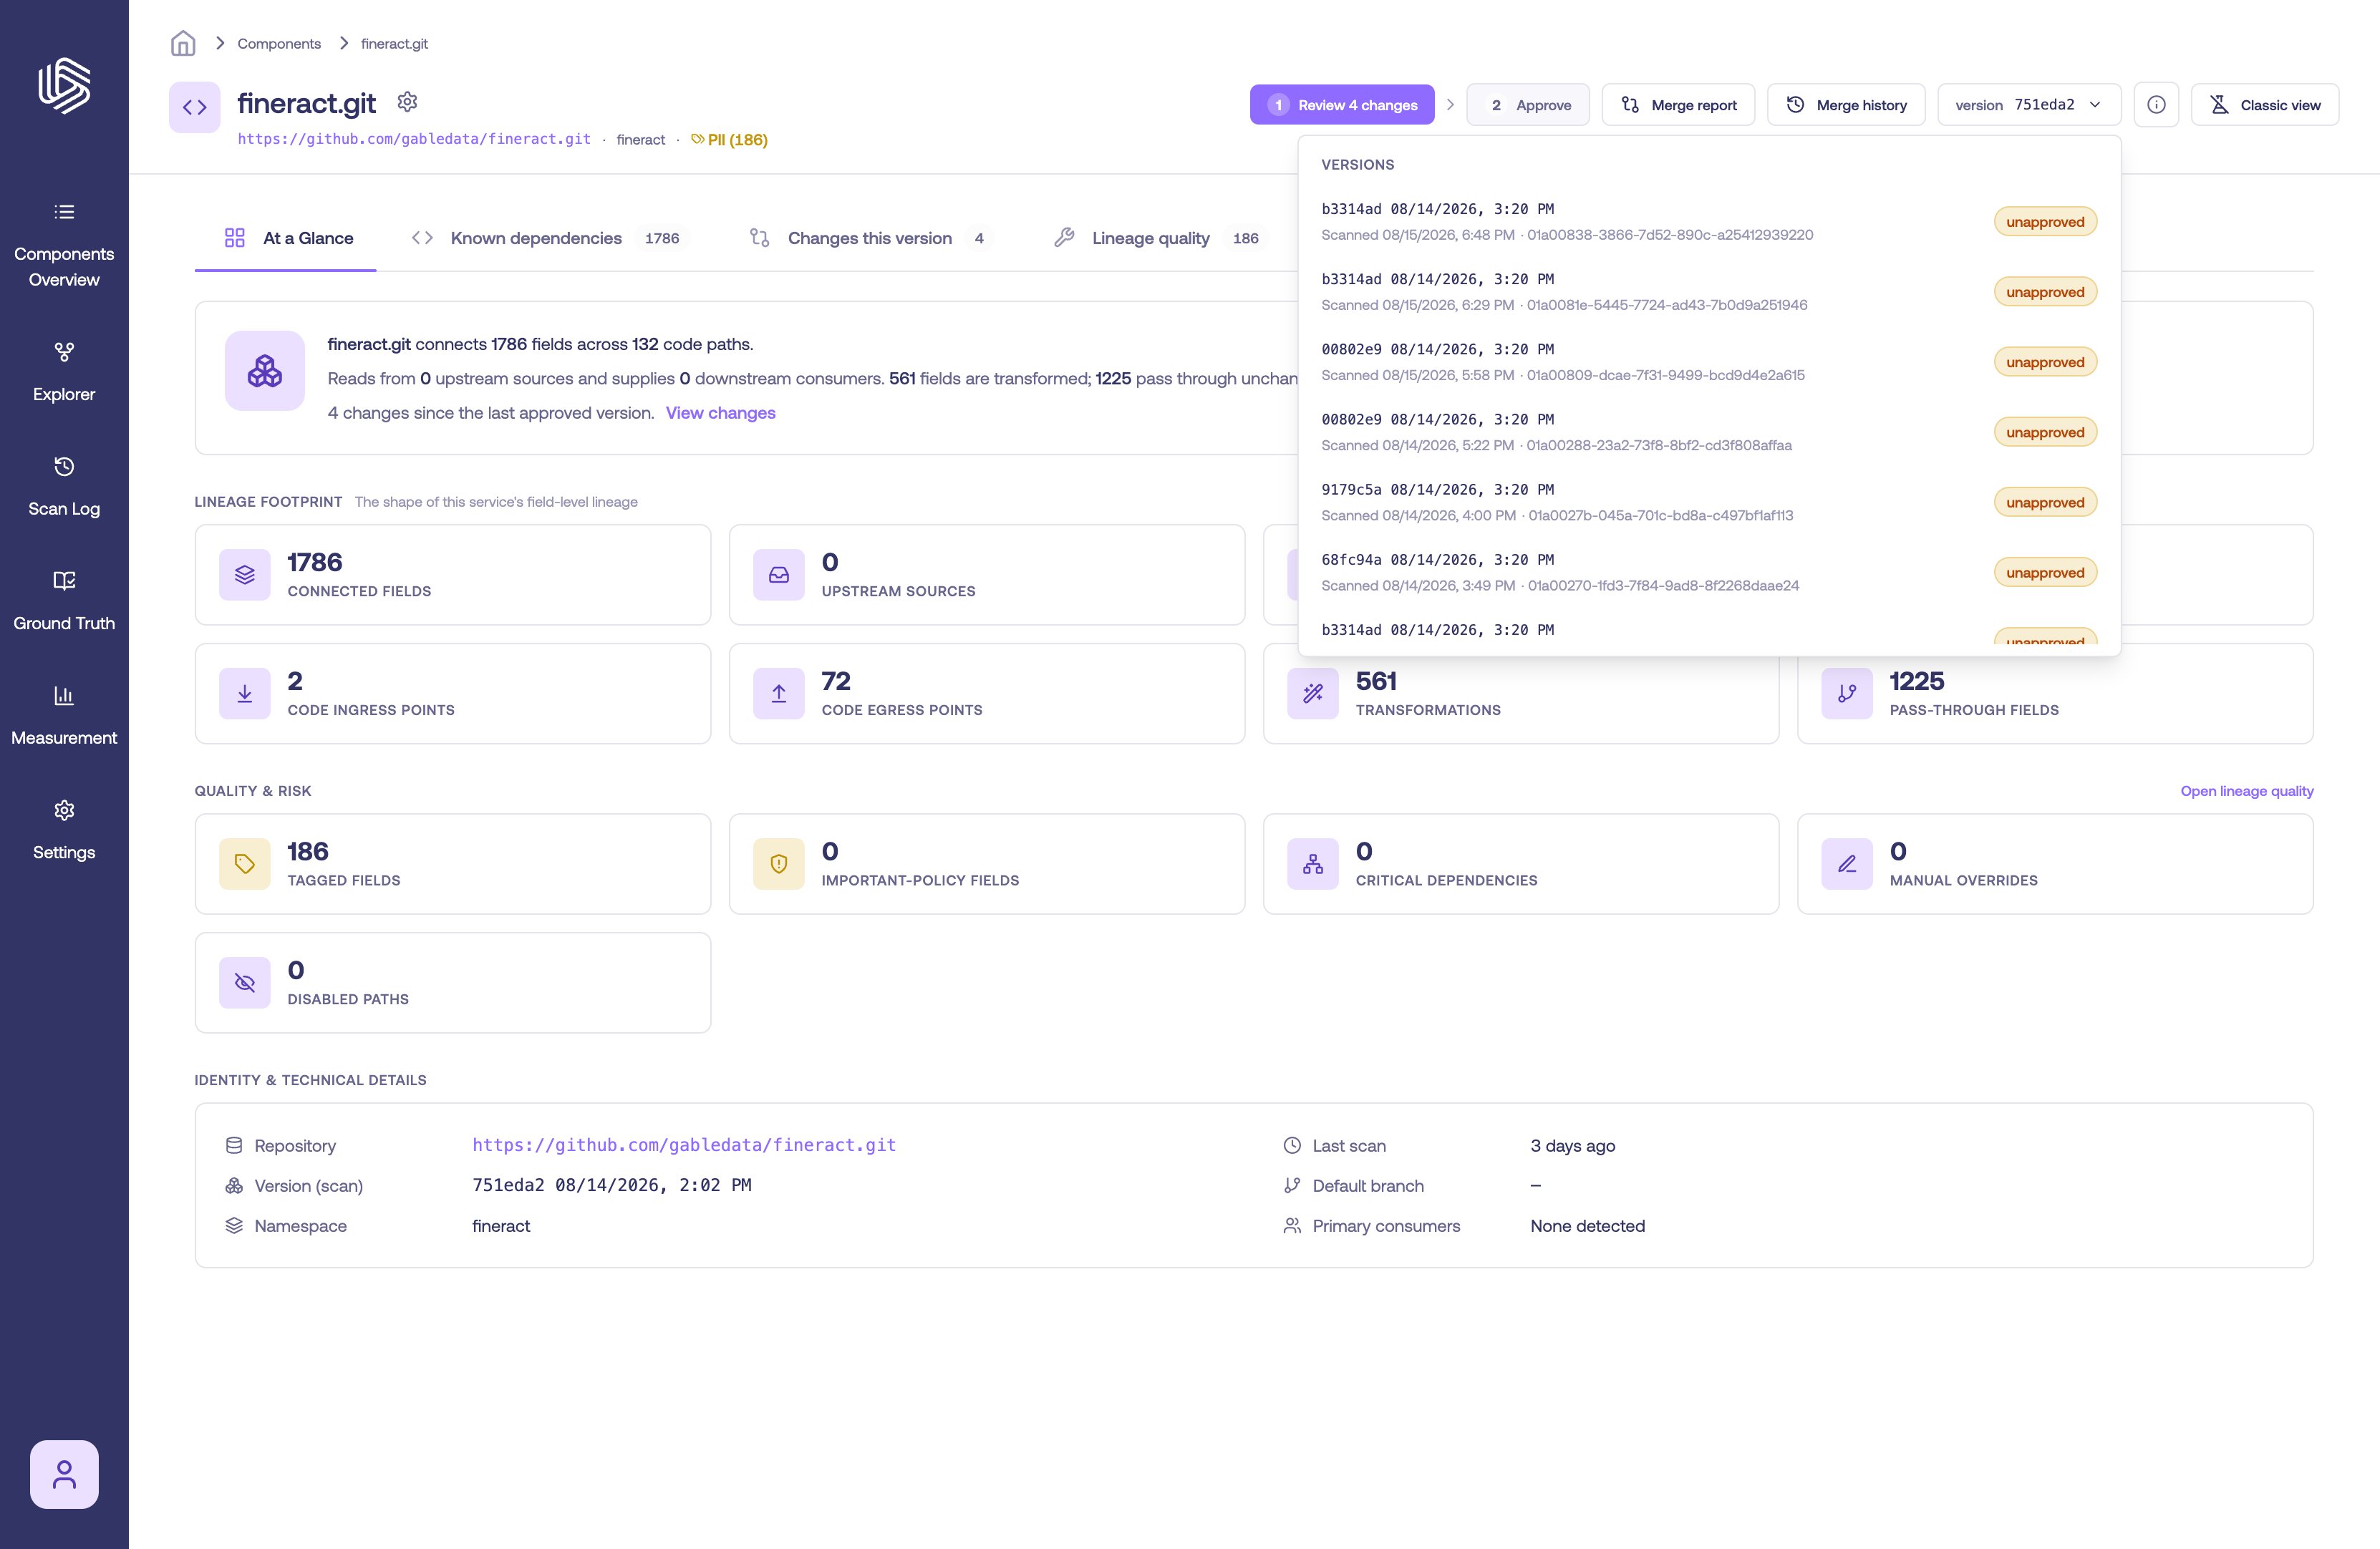
Task: Open user profile avatar in sidebar
Action: coord(64,1474)
